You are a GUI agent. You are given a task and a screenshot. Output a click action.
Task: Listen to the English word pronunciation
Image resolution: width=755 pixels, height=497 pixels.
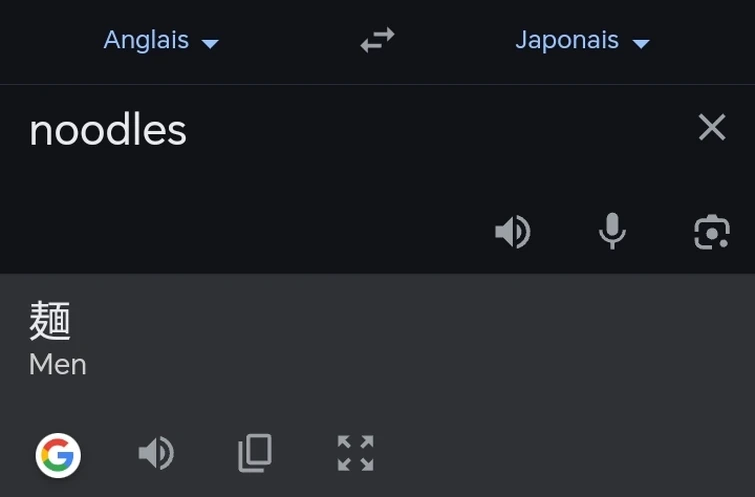pyautogui.click(x=512, y=232)
